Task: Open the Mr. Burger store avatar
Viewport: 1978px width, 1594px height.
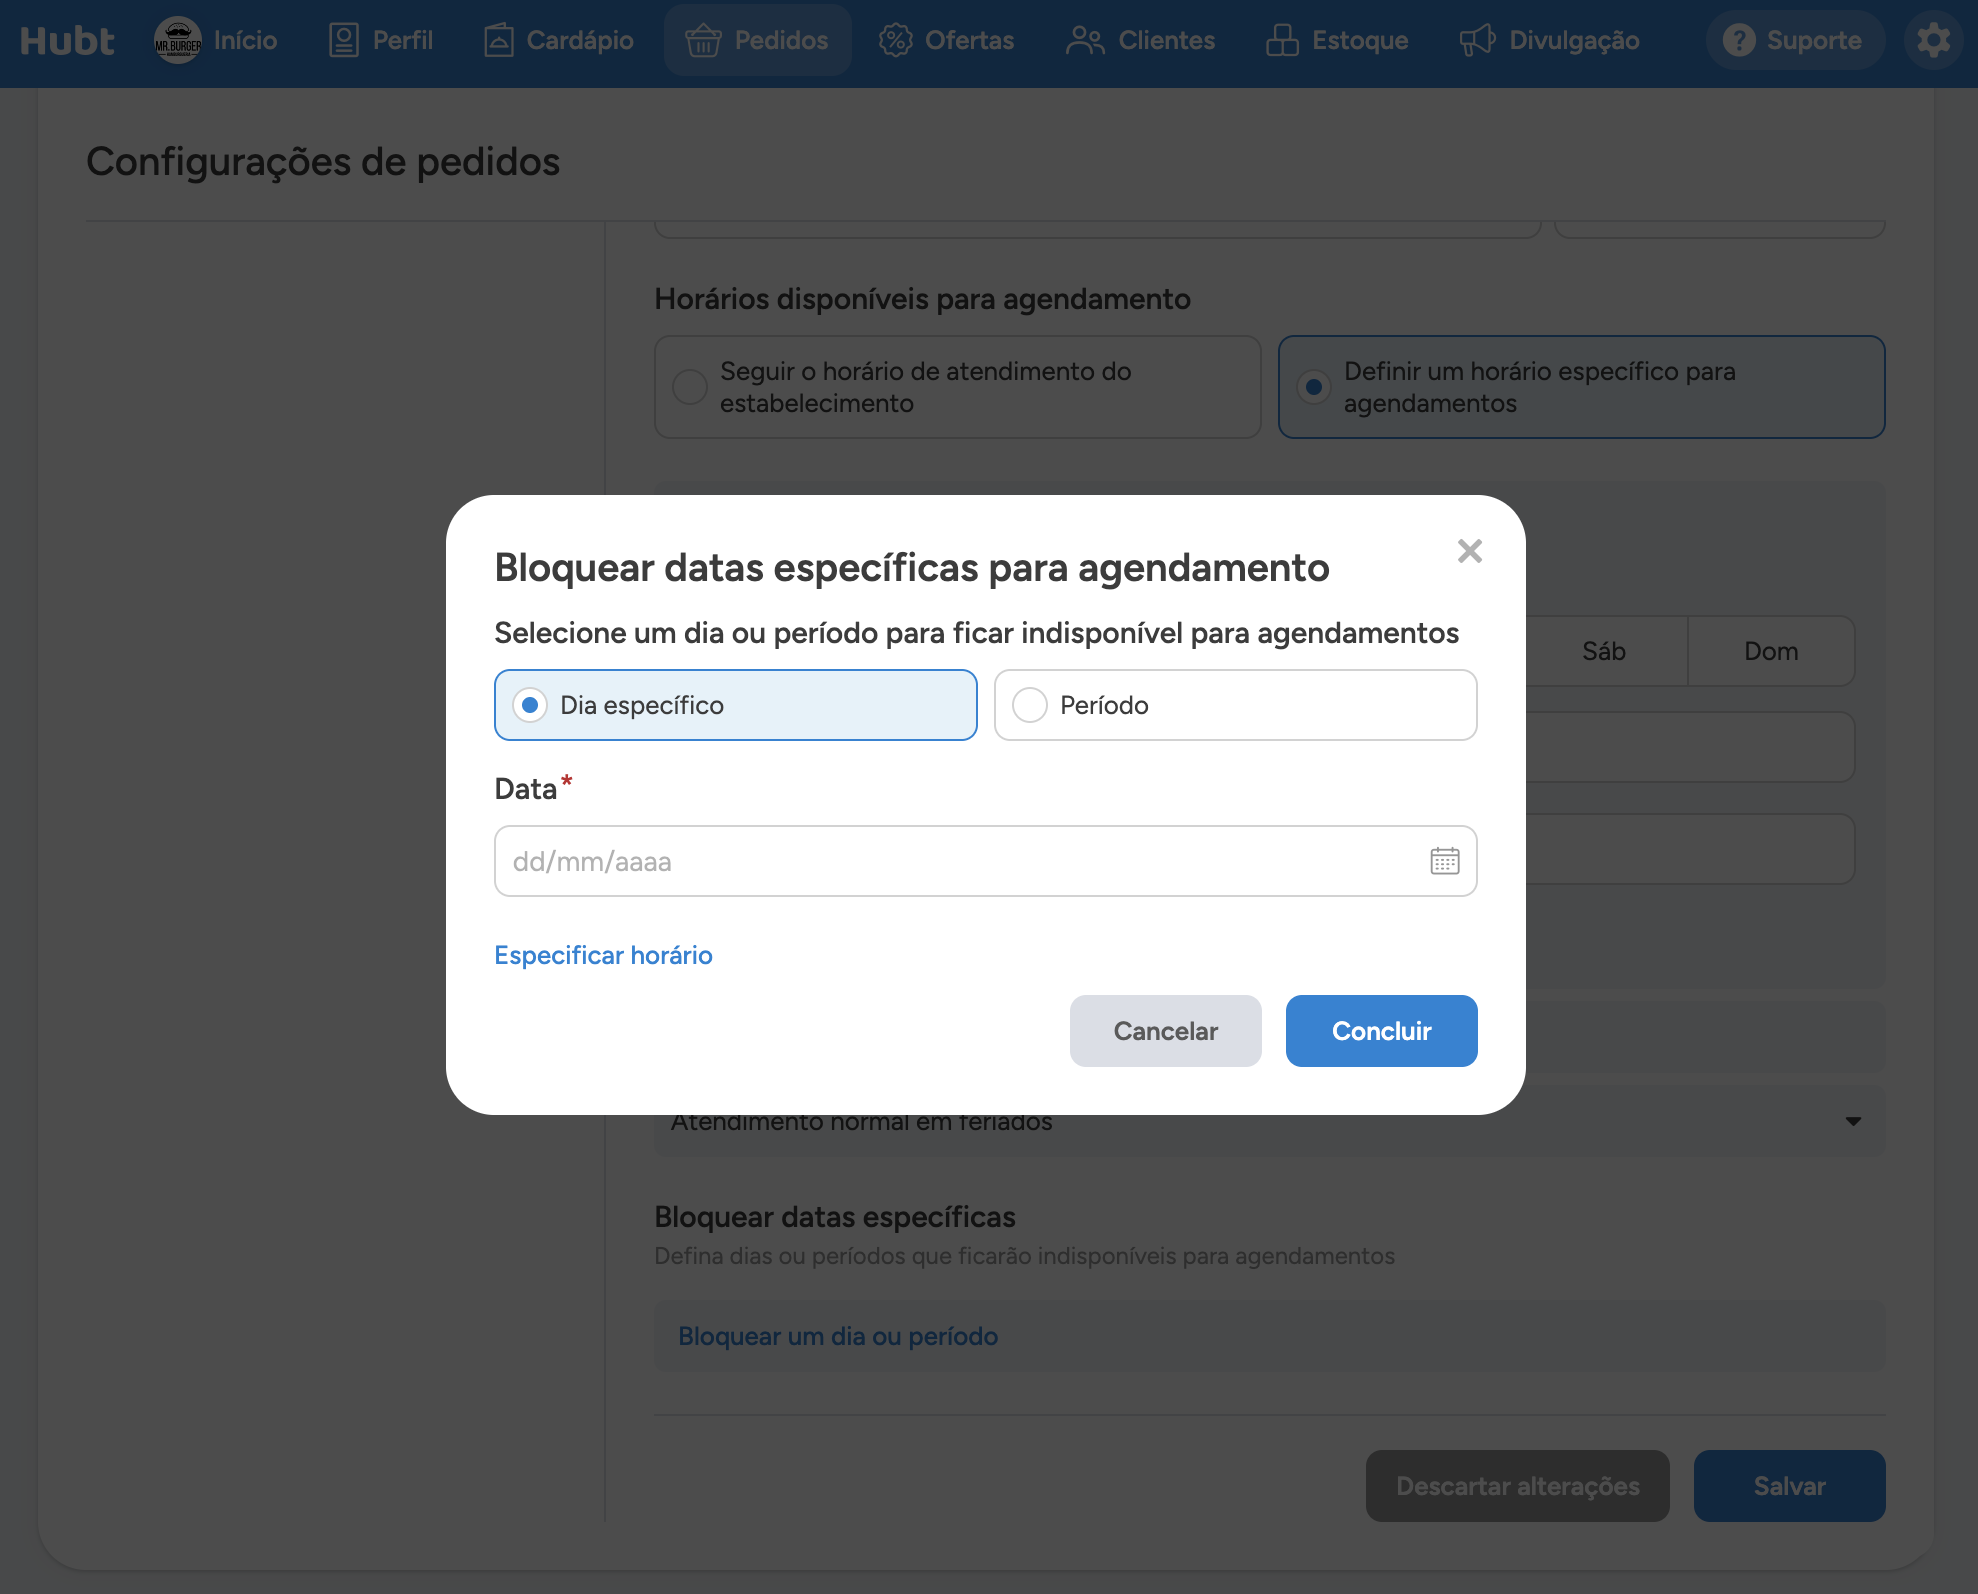Action: (x=178, y=41)
